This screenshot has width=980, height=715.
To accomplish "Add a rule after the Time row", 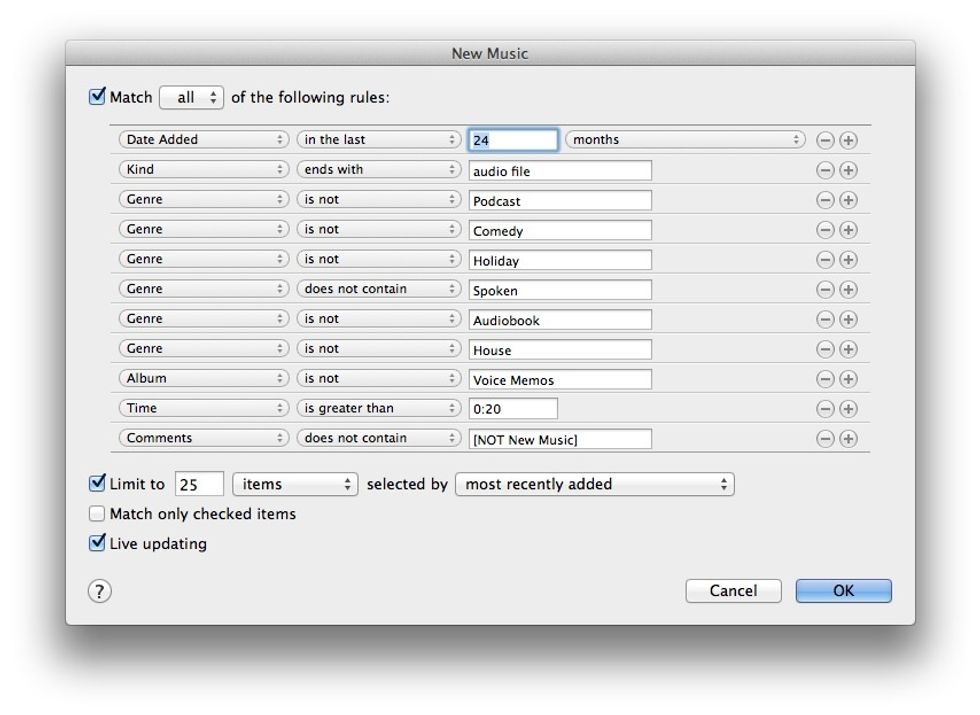I will point(848,409).
